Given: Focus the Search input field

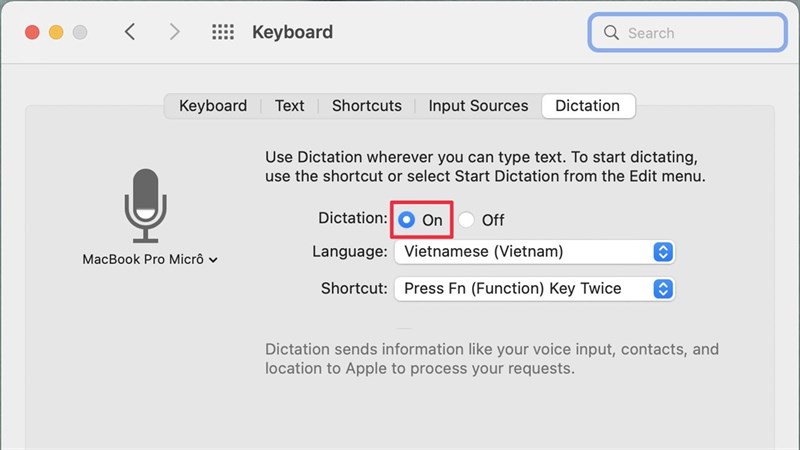Looking at the screenshot, I should click(687, 33).
